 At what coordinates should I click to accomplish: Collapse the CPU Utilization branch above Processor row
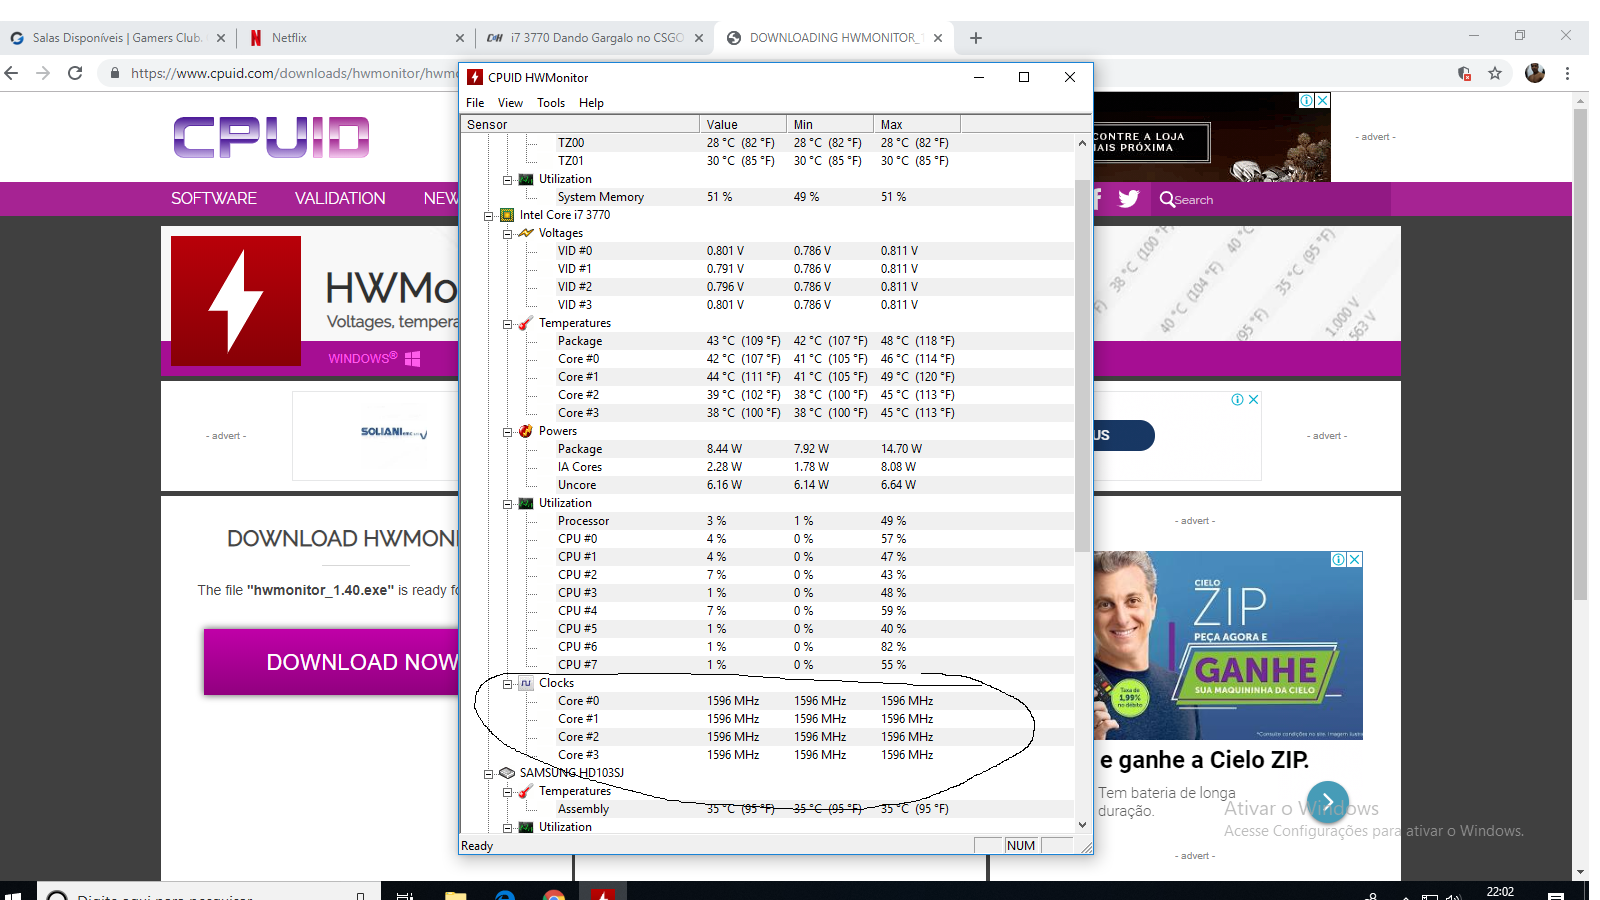pos(508,503)
